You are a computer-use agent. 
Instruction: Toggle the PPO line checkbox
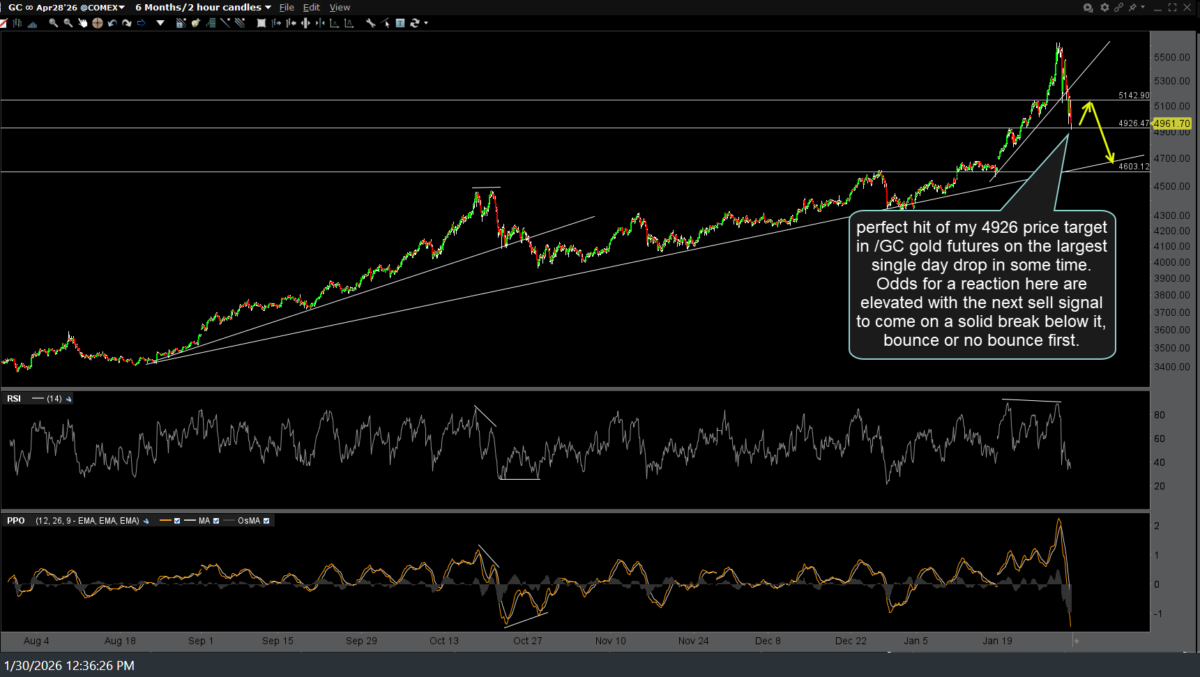177,520
